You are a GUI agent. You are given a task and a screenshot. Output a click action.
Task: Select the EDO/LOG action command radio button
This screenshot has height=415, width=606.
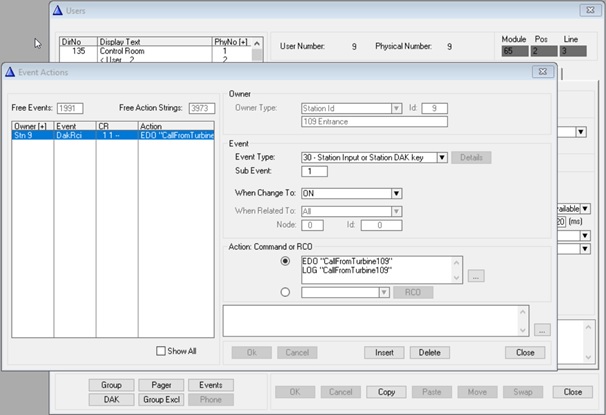click(288, 260)
